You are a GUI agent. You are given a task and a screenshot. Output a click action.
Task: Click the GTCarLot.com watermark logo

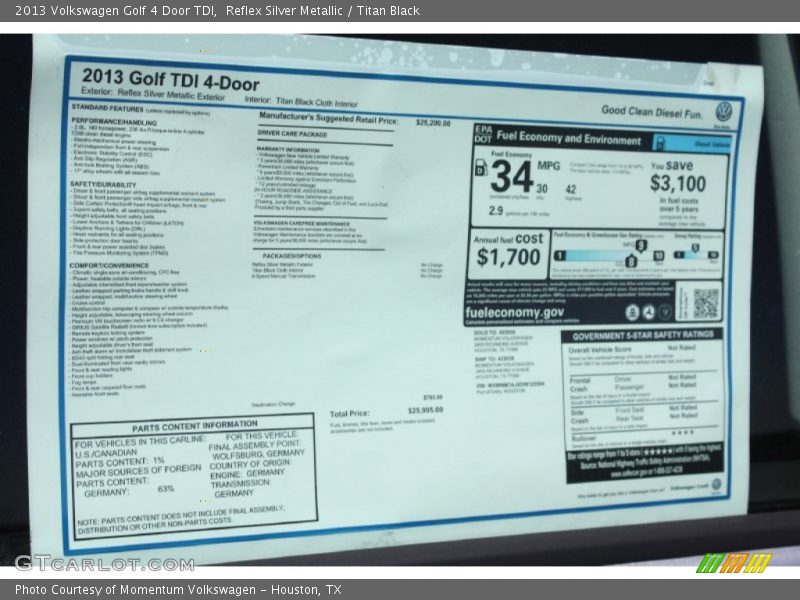(x=103, y=563)
